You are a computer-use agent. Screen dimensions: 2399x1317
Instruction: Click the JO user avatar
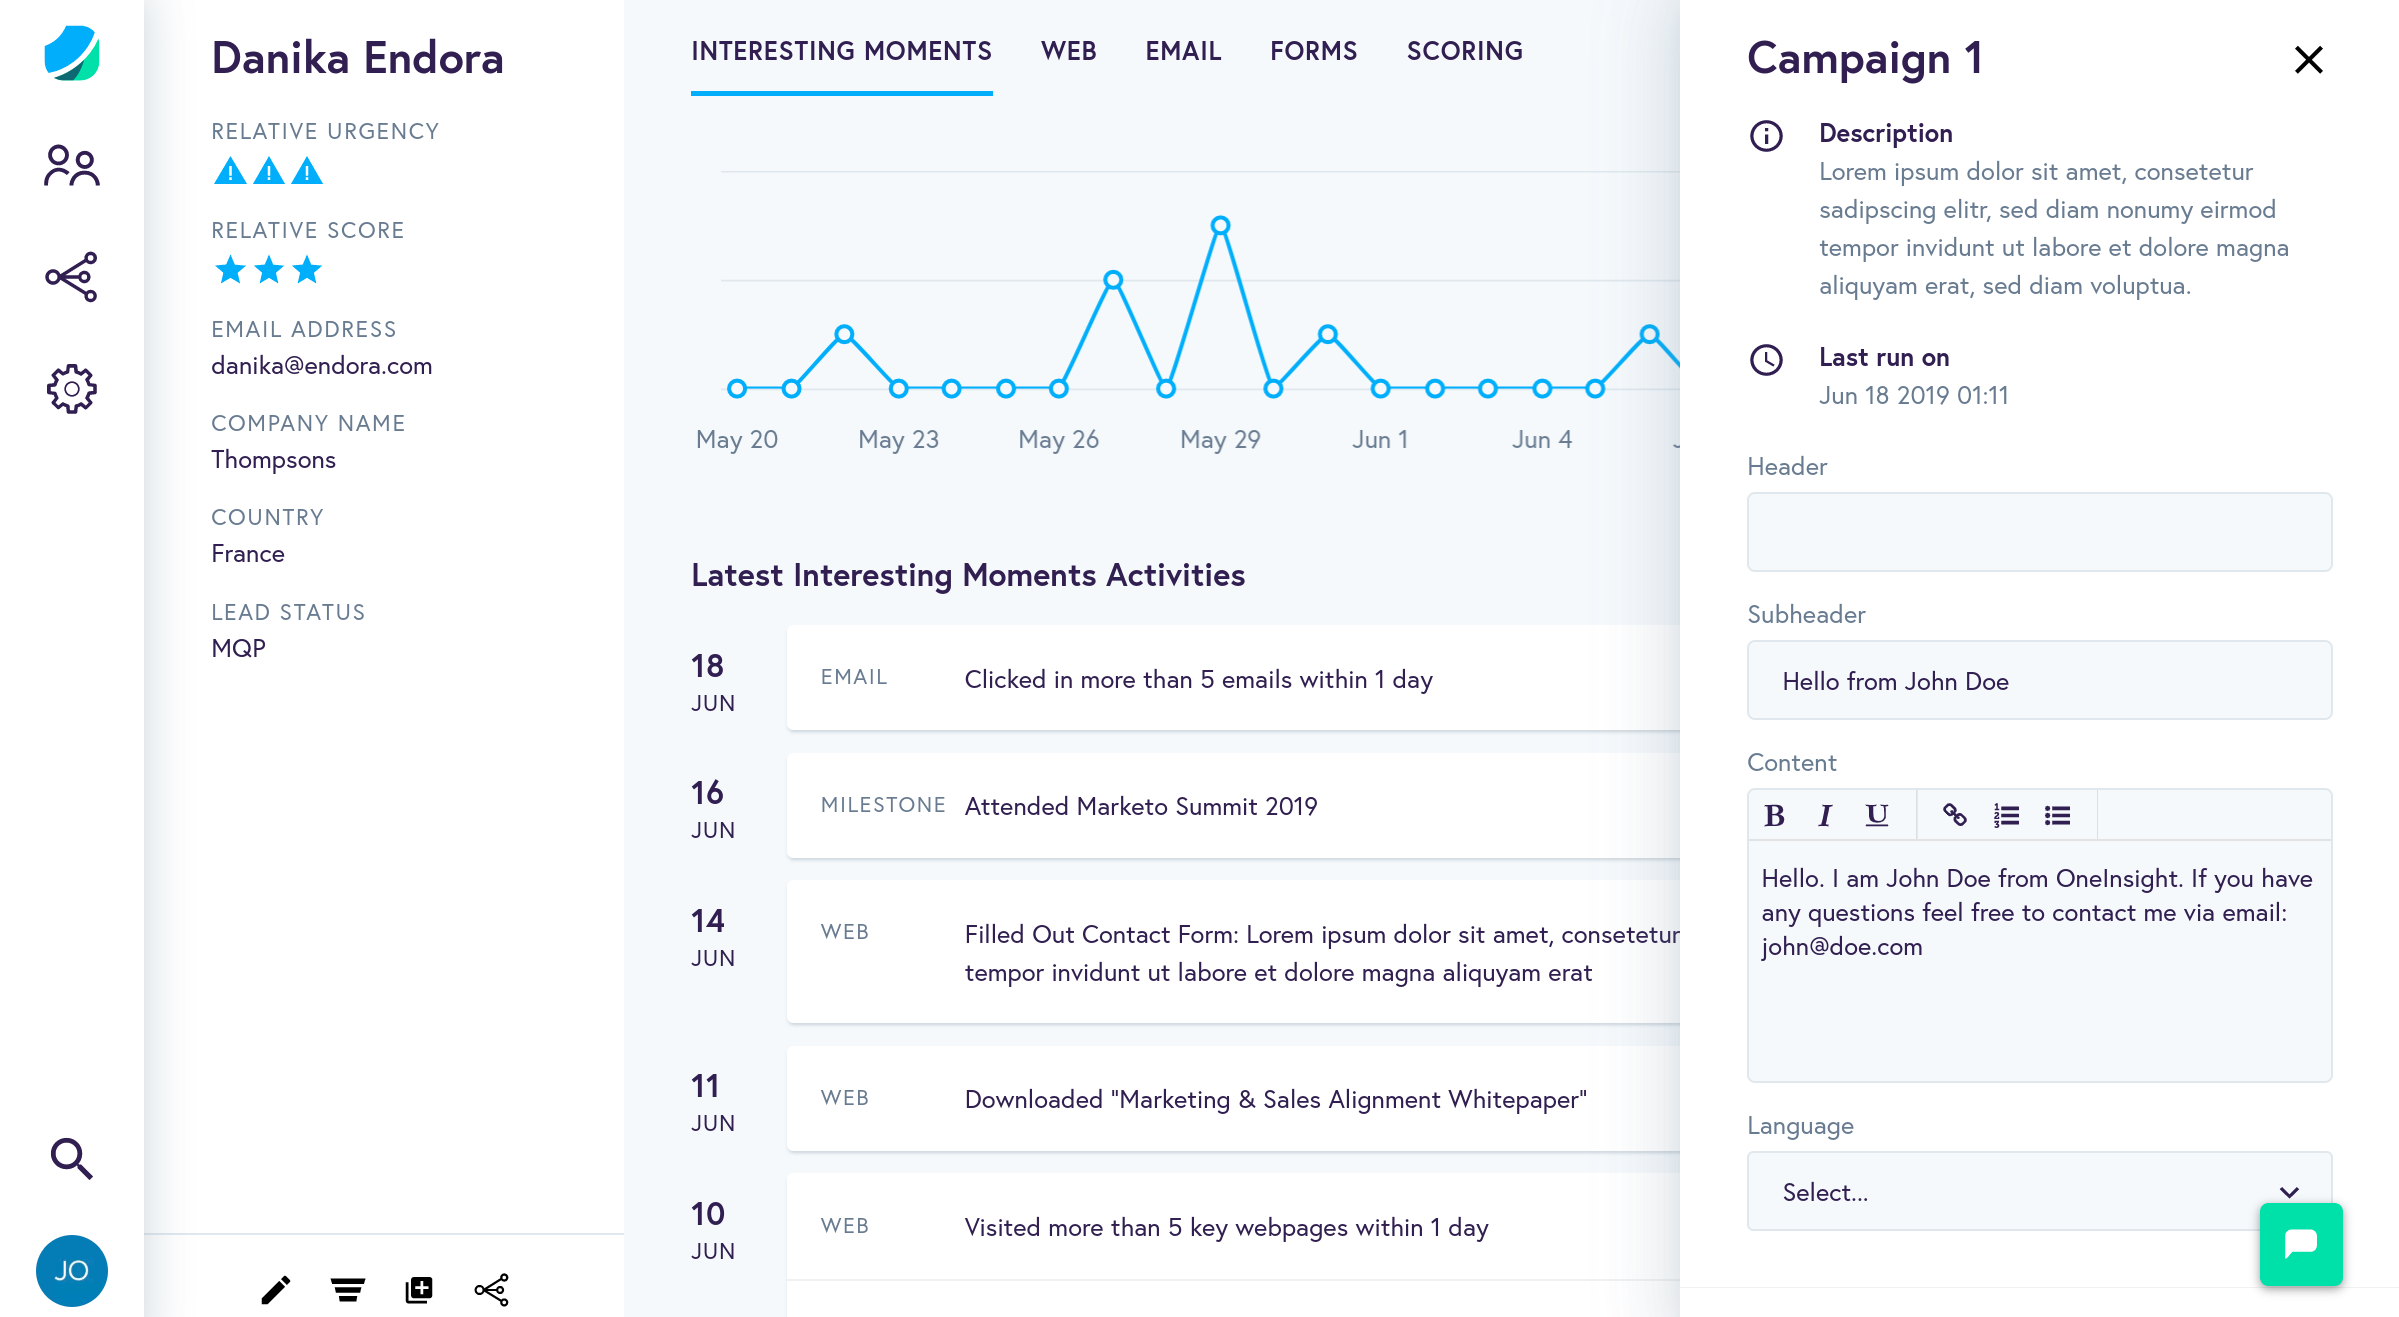point(72,1271)
